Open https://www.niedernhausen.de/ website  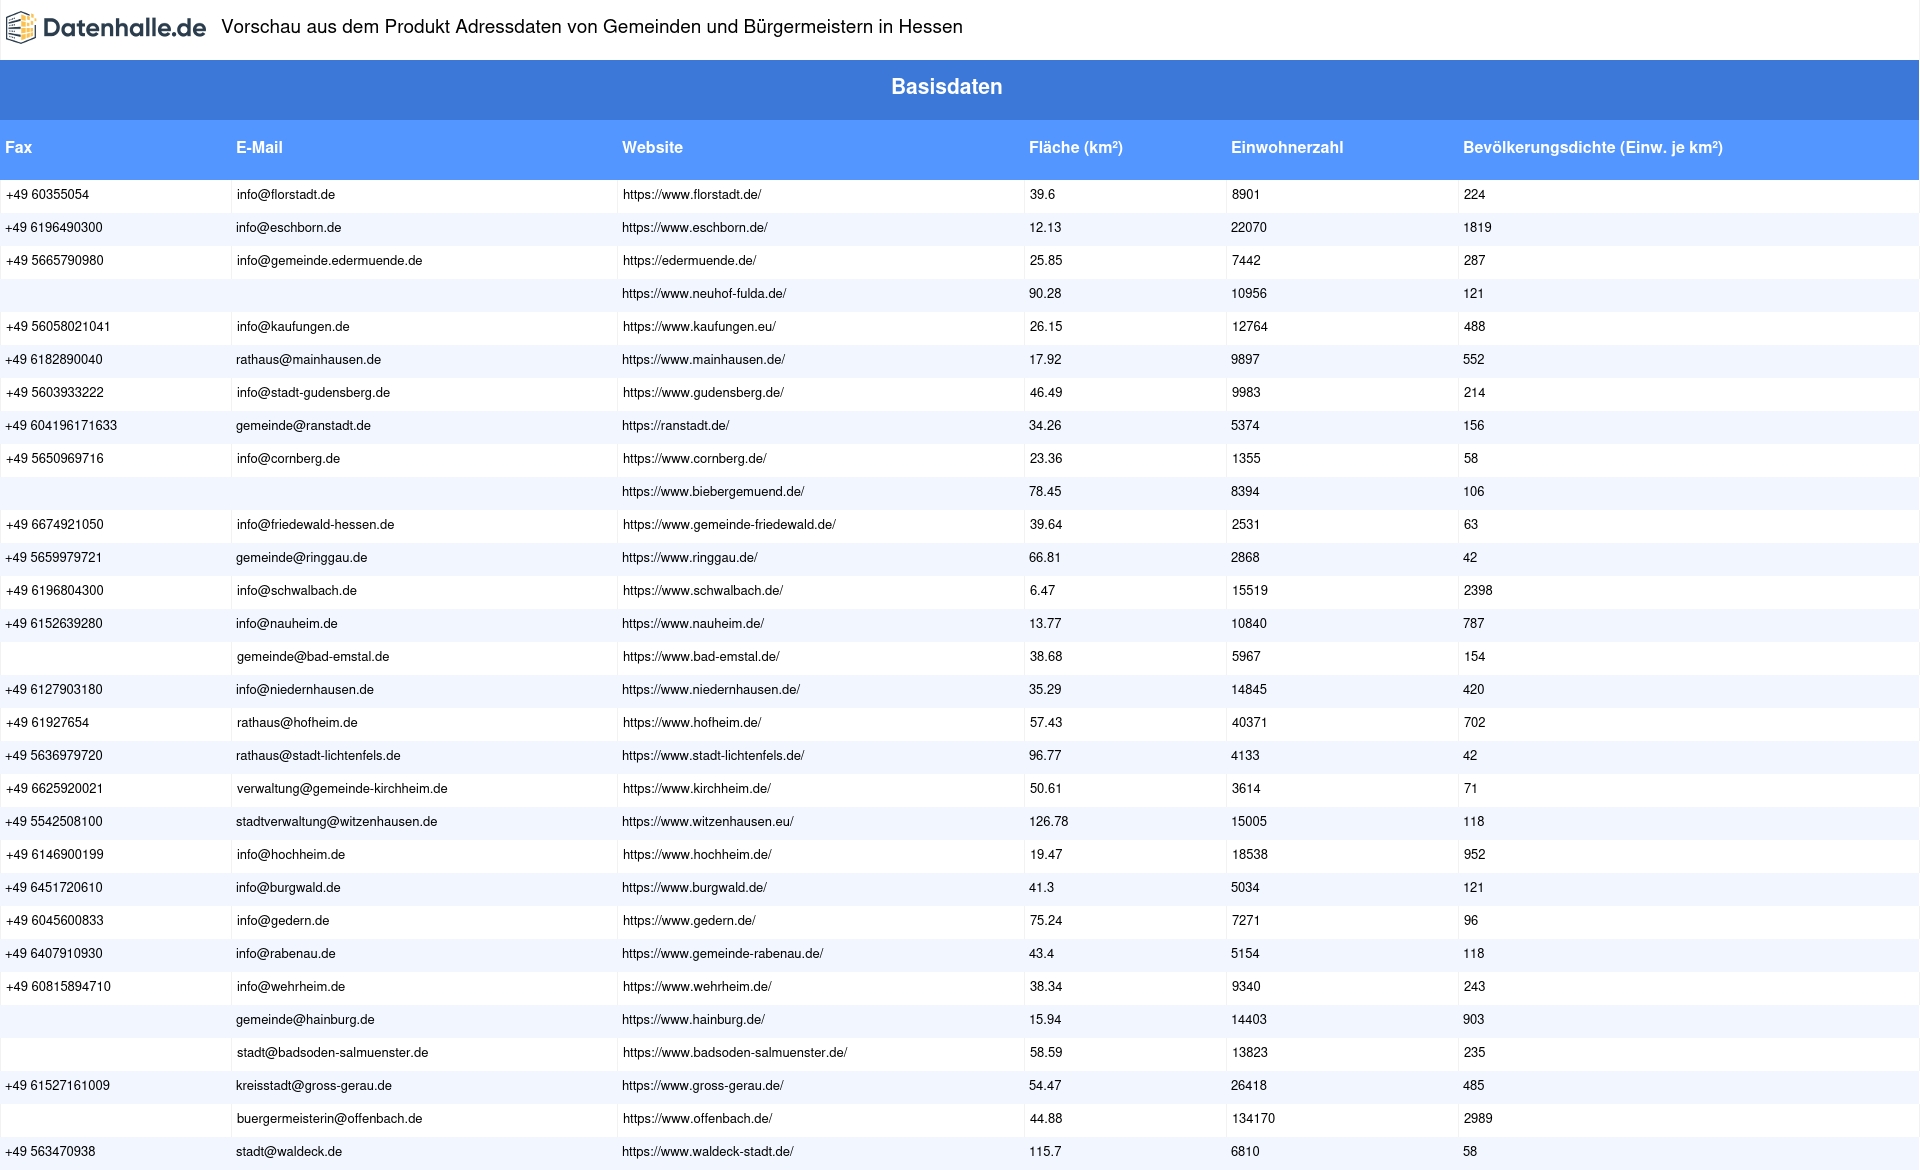pyautogui.click(x=711, y=690)
